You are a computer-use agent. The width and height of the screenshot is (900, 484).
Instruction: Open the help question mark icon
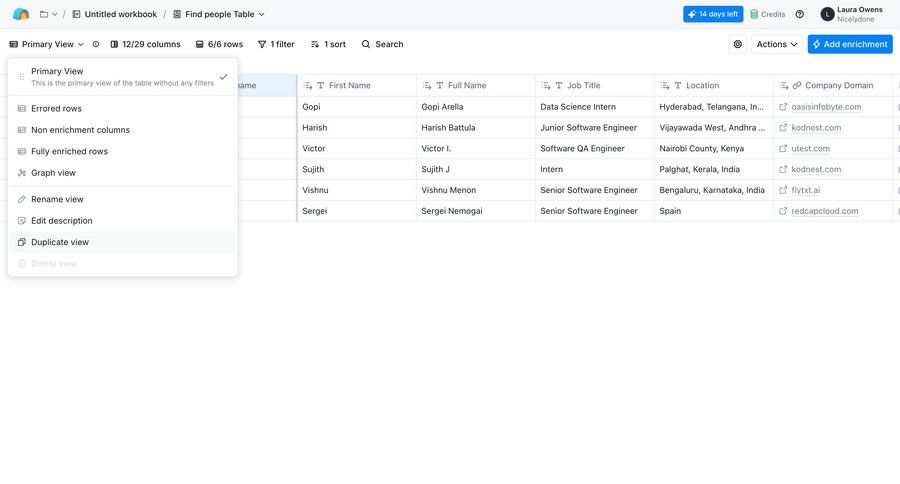click(800, 14)
